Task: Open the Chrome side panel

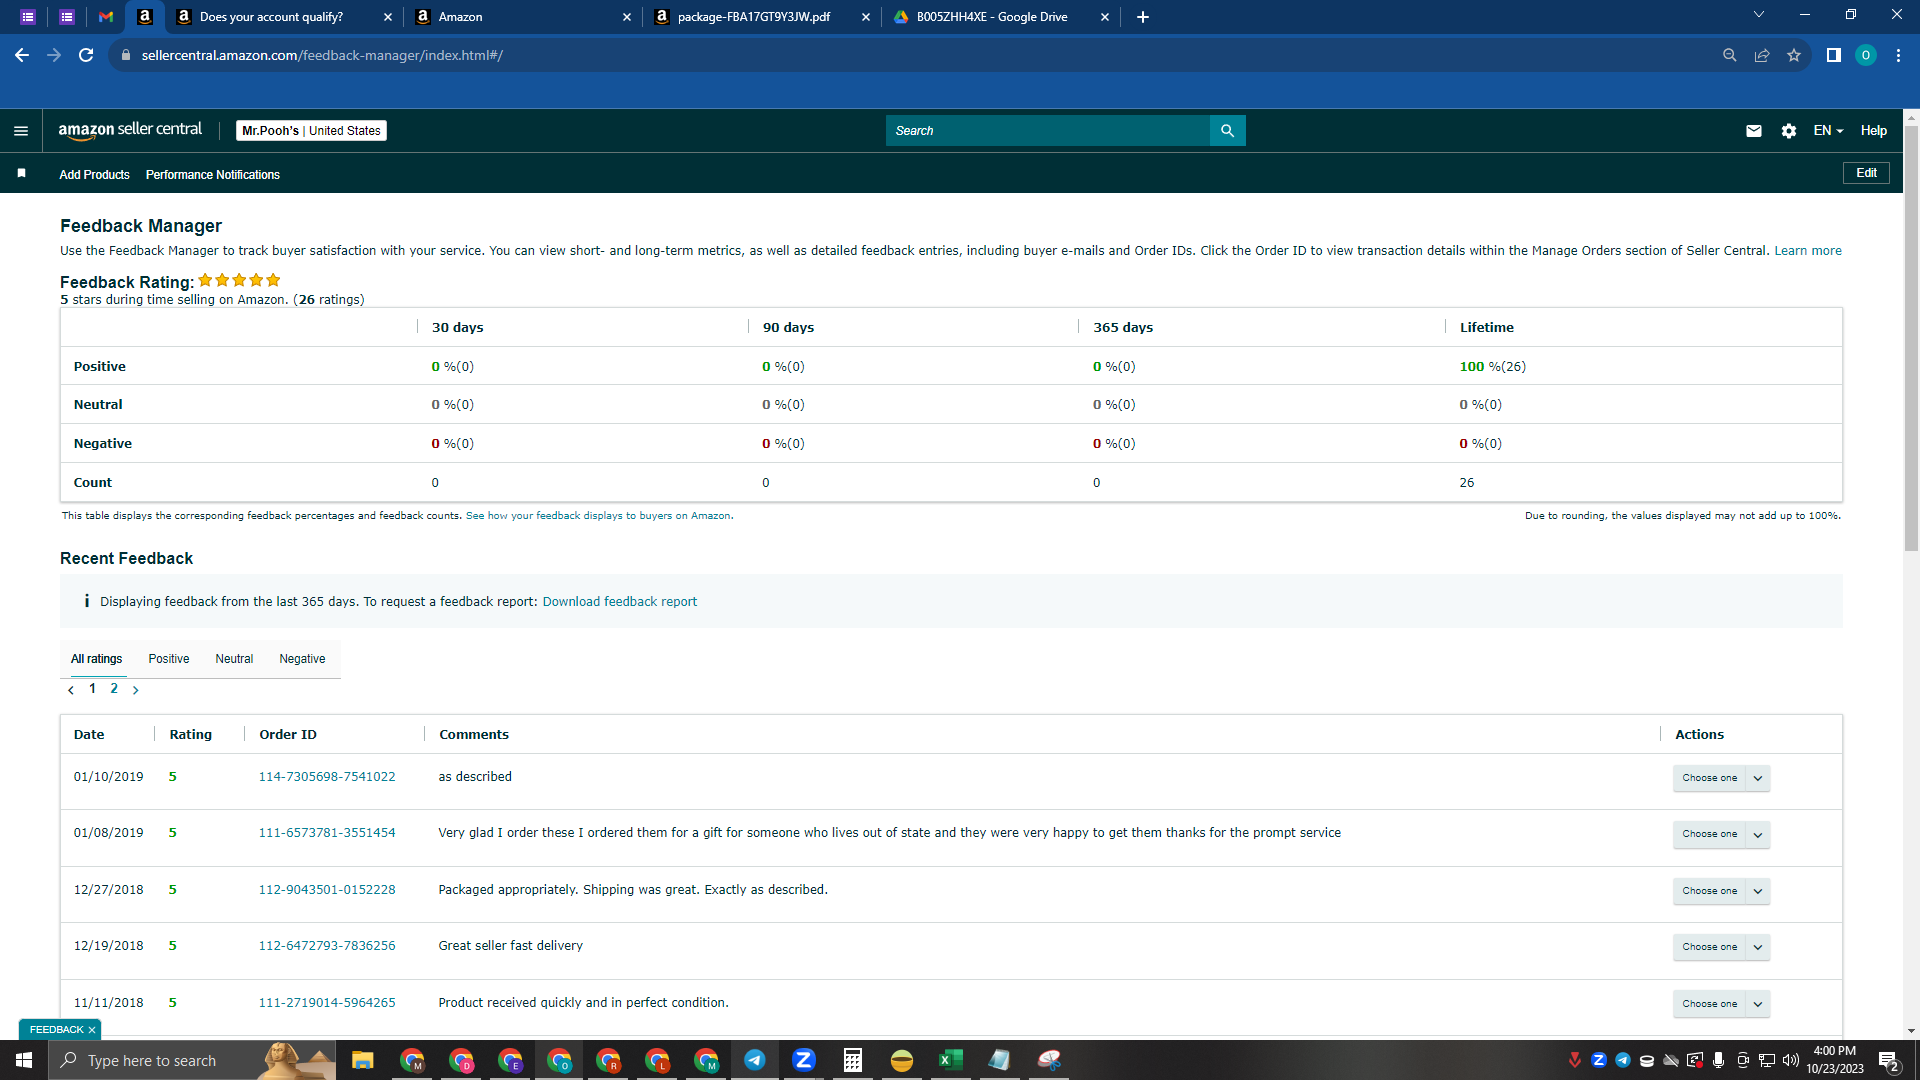Action: click(x=1834, y=55)
